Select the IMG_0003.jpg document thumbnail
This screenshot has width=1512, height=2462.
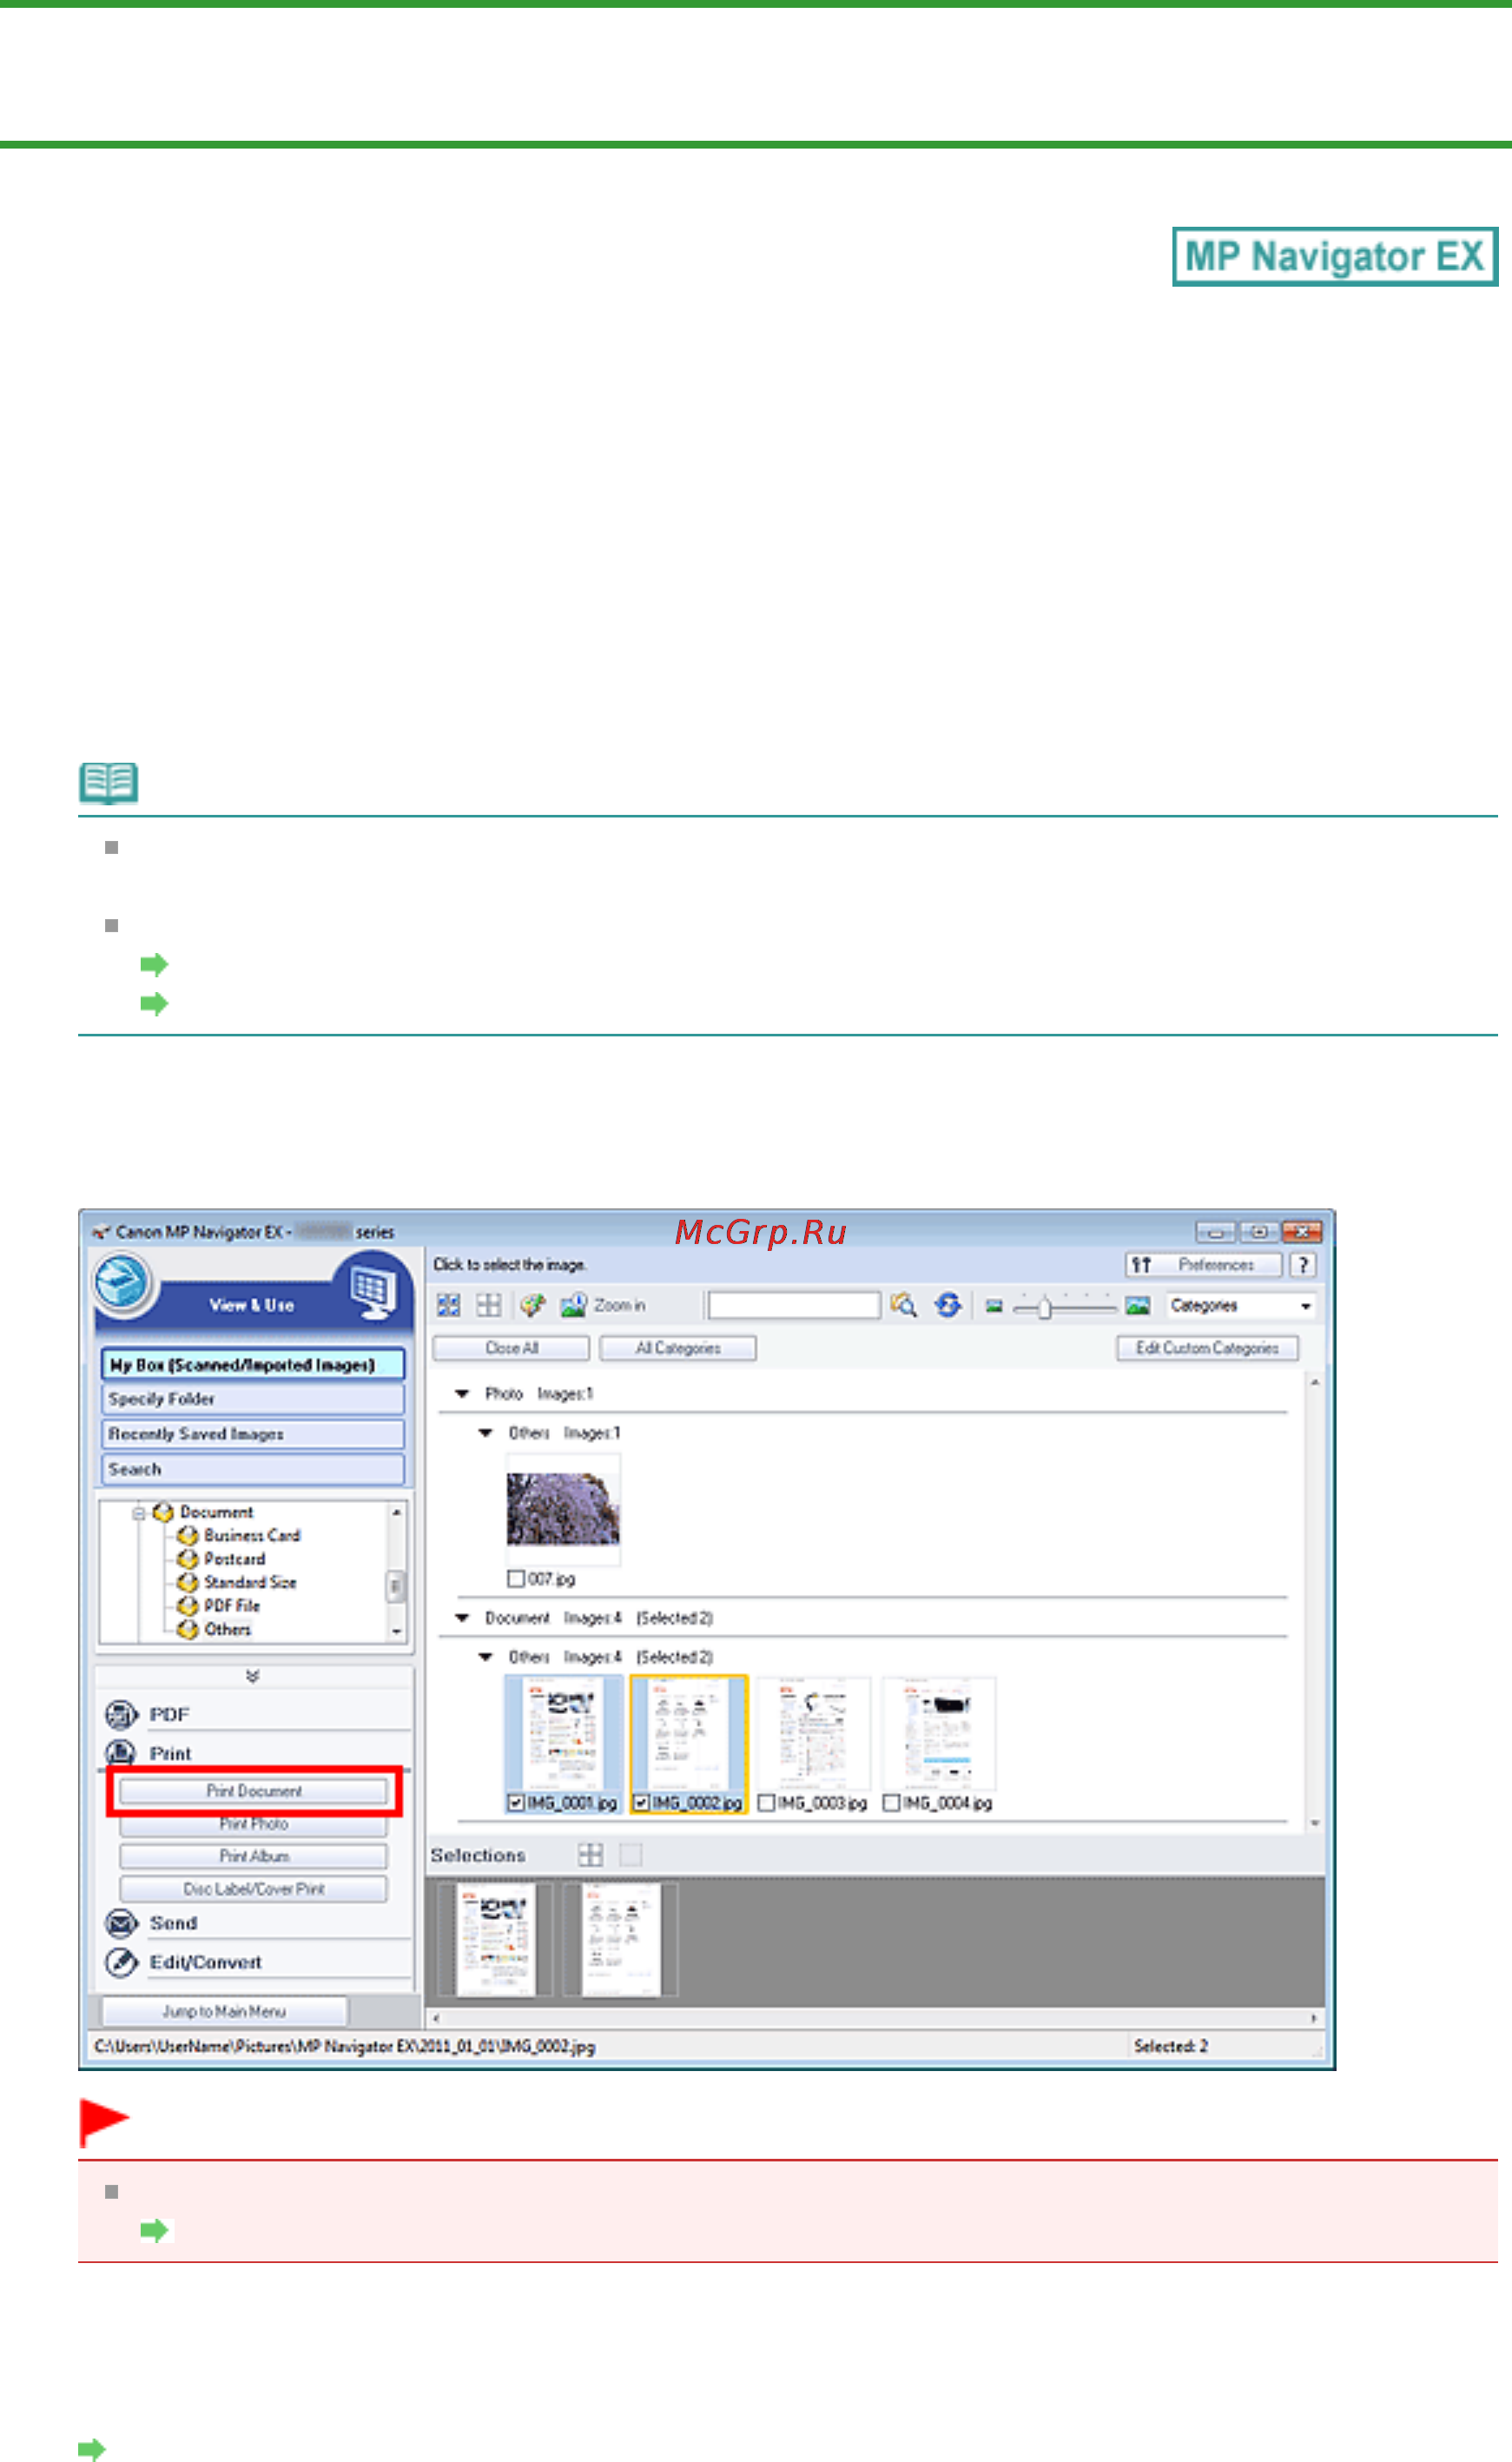pos(814,1735)
